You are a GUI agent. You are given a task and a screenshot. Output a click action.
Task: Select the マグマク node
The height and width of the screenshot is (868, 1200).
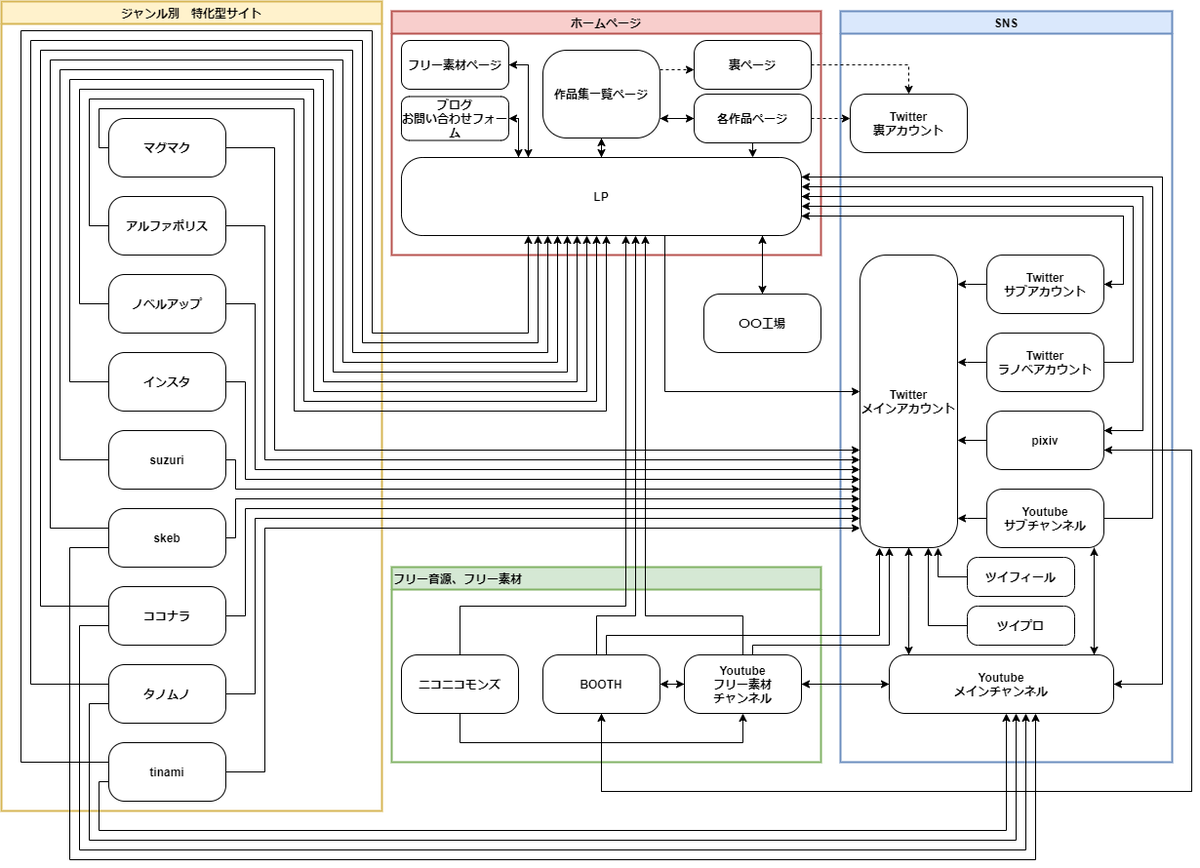pyautogui.click(x=167, y=148)
